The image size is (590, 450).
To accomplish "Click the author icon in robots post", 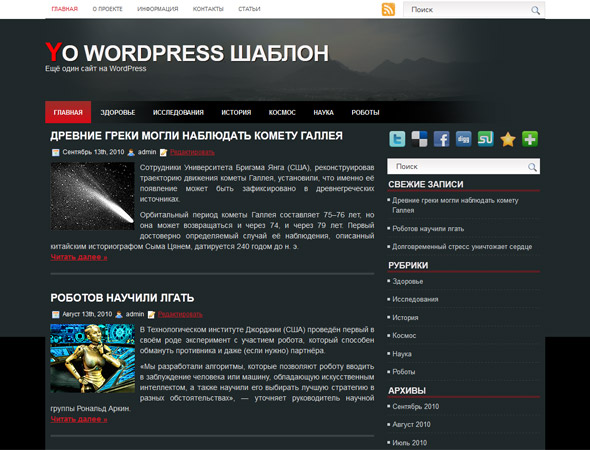I will [x=119, y=315].
